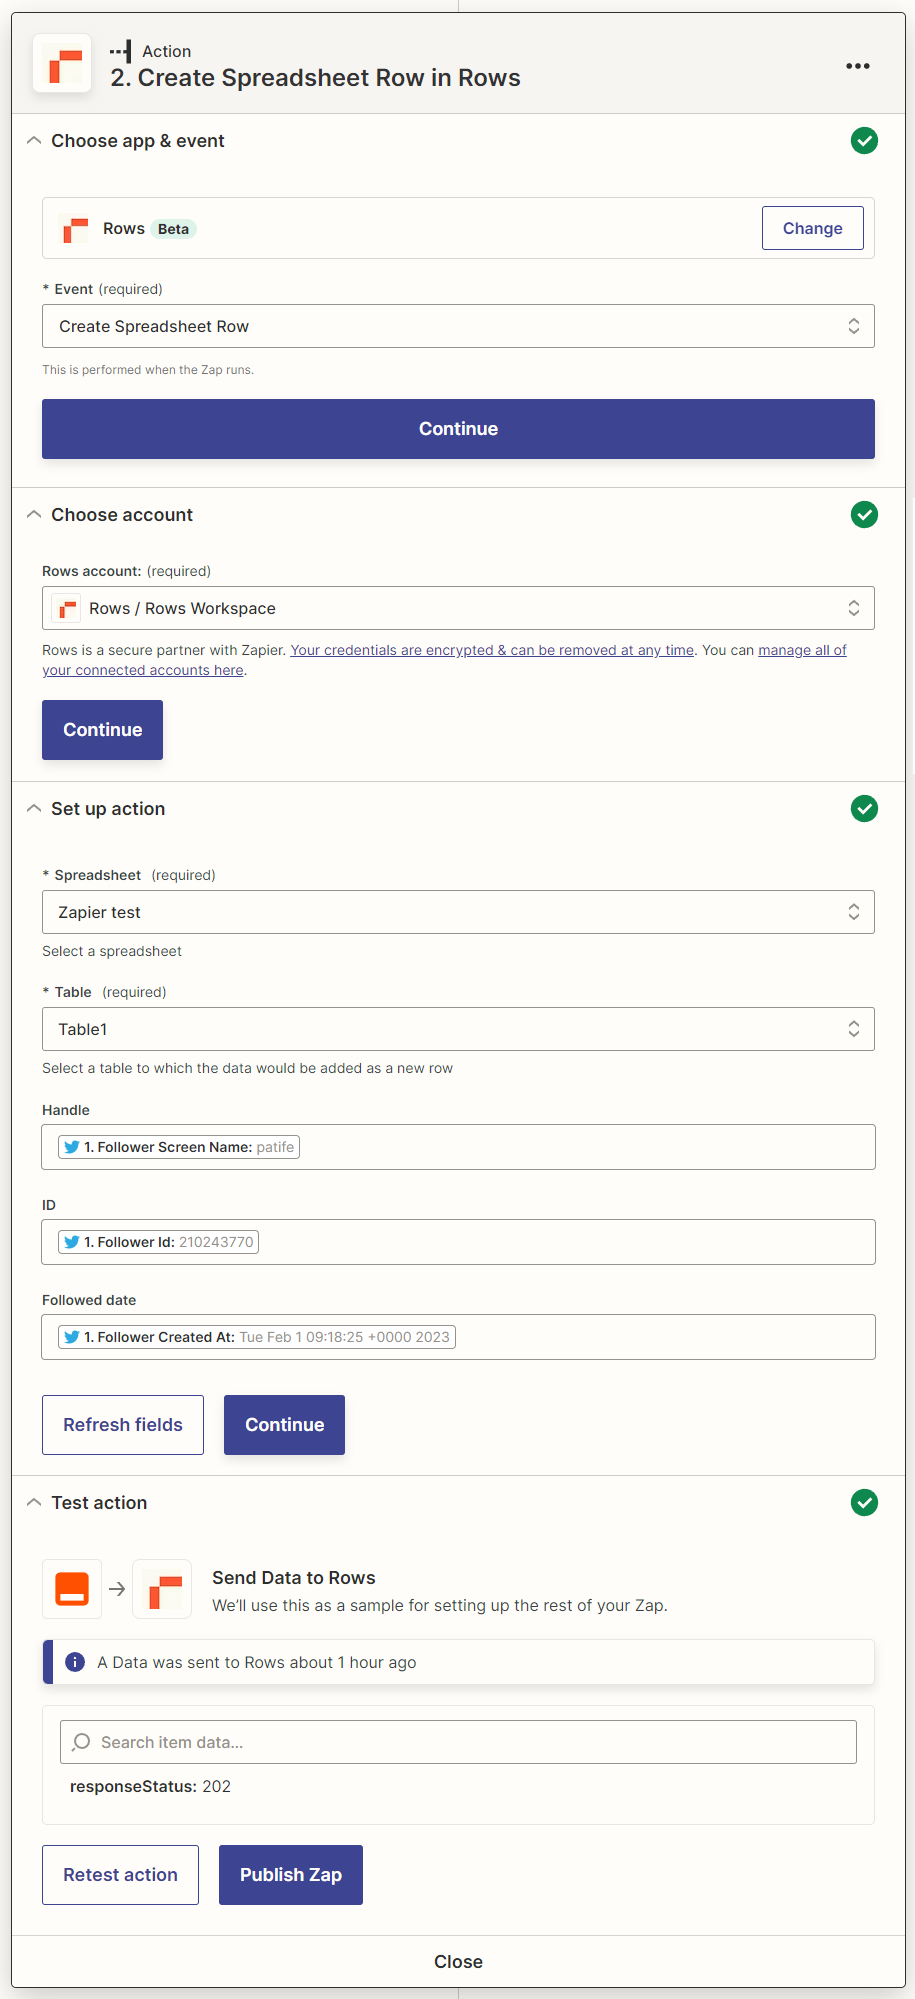The image size is (915, 1999).
Task: Click the Search item data field
Action: 458,1742
